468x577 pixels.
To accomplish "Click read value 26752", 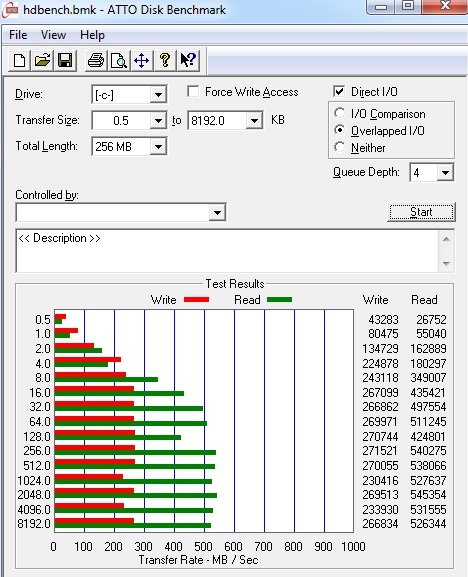I will click(431, 319).
